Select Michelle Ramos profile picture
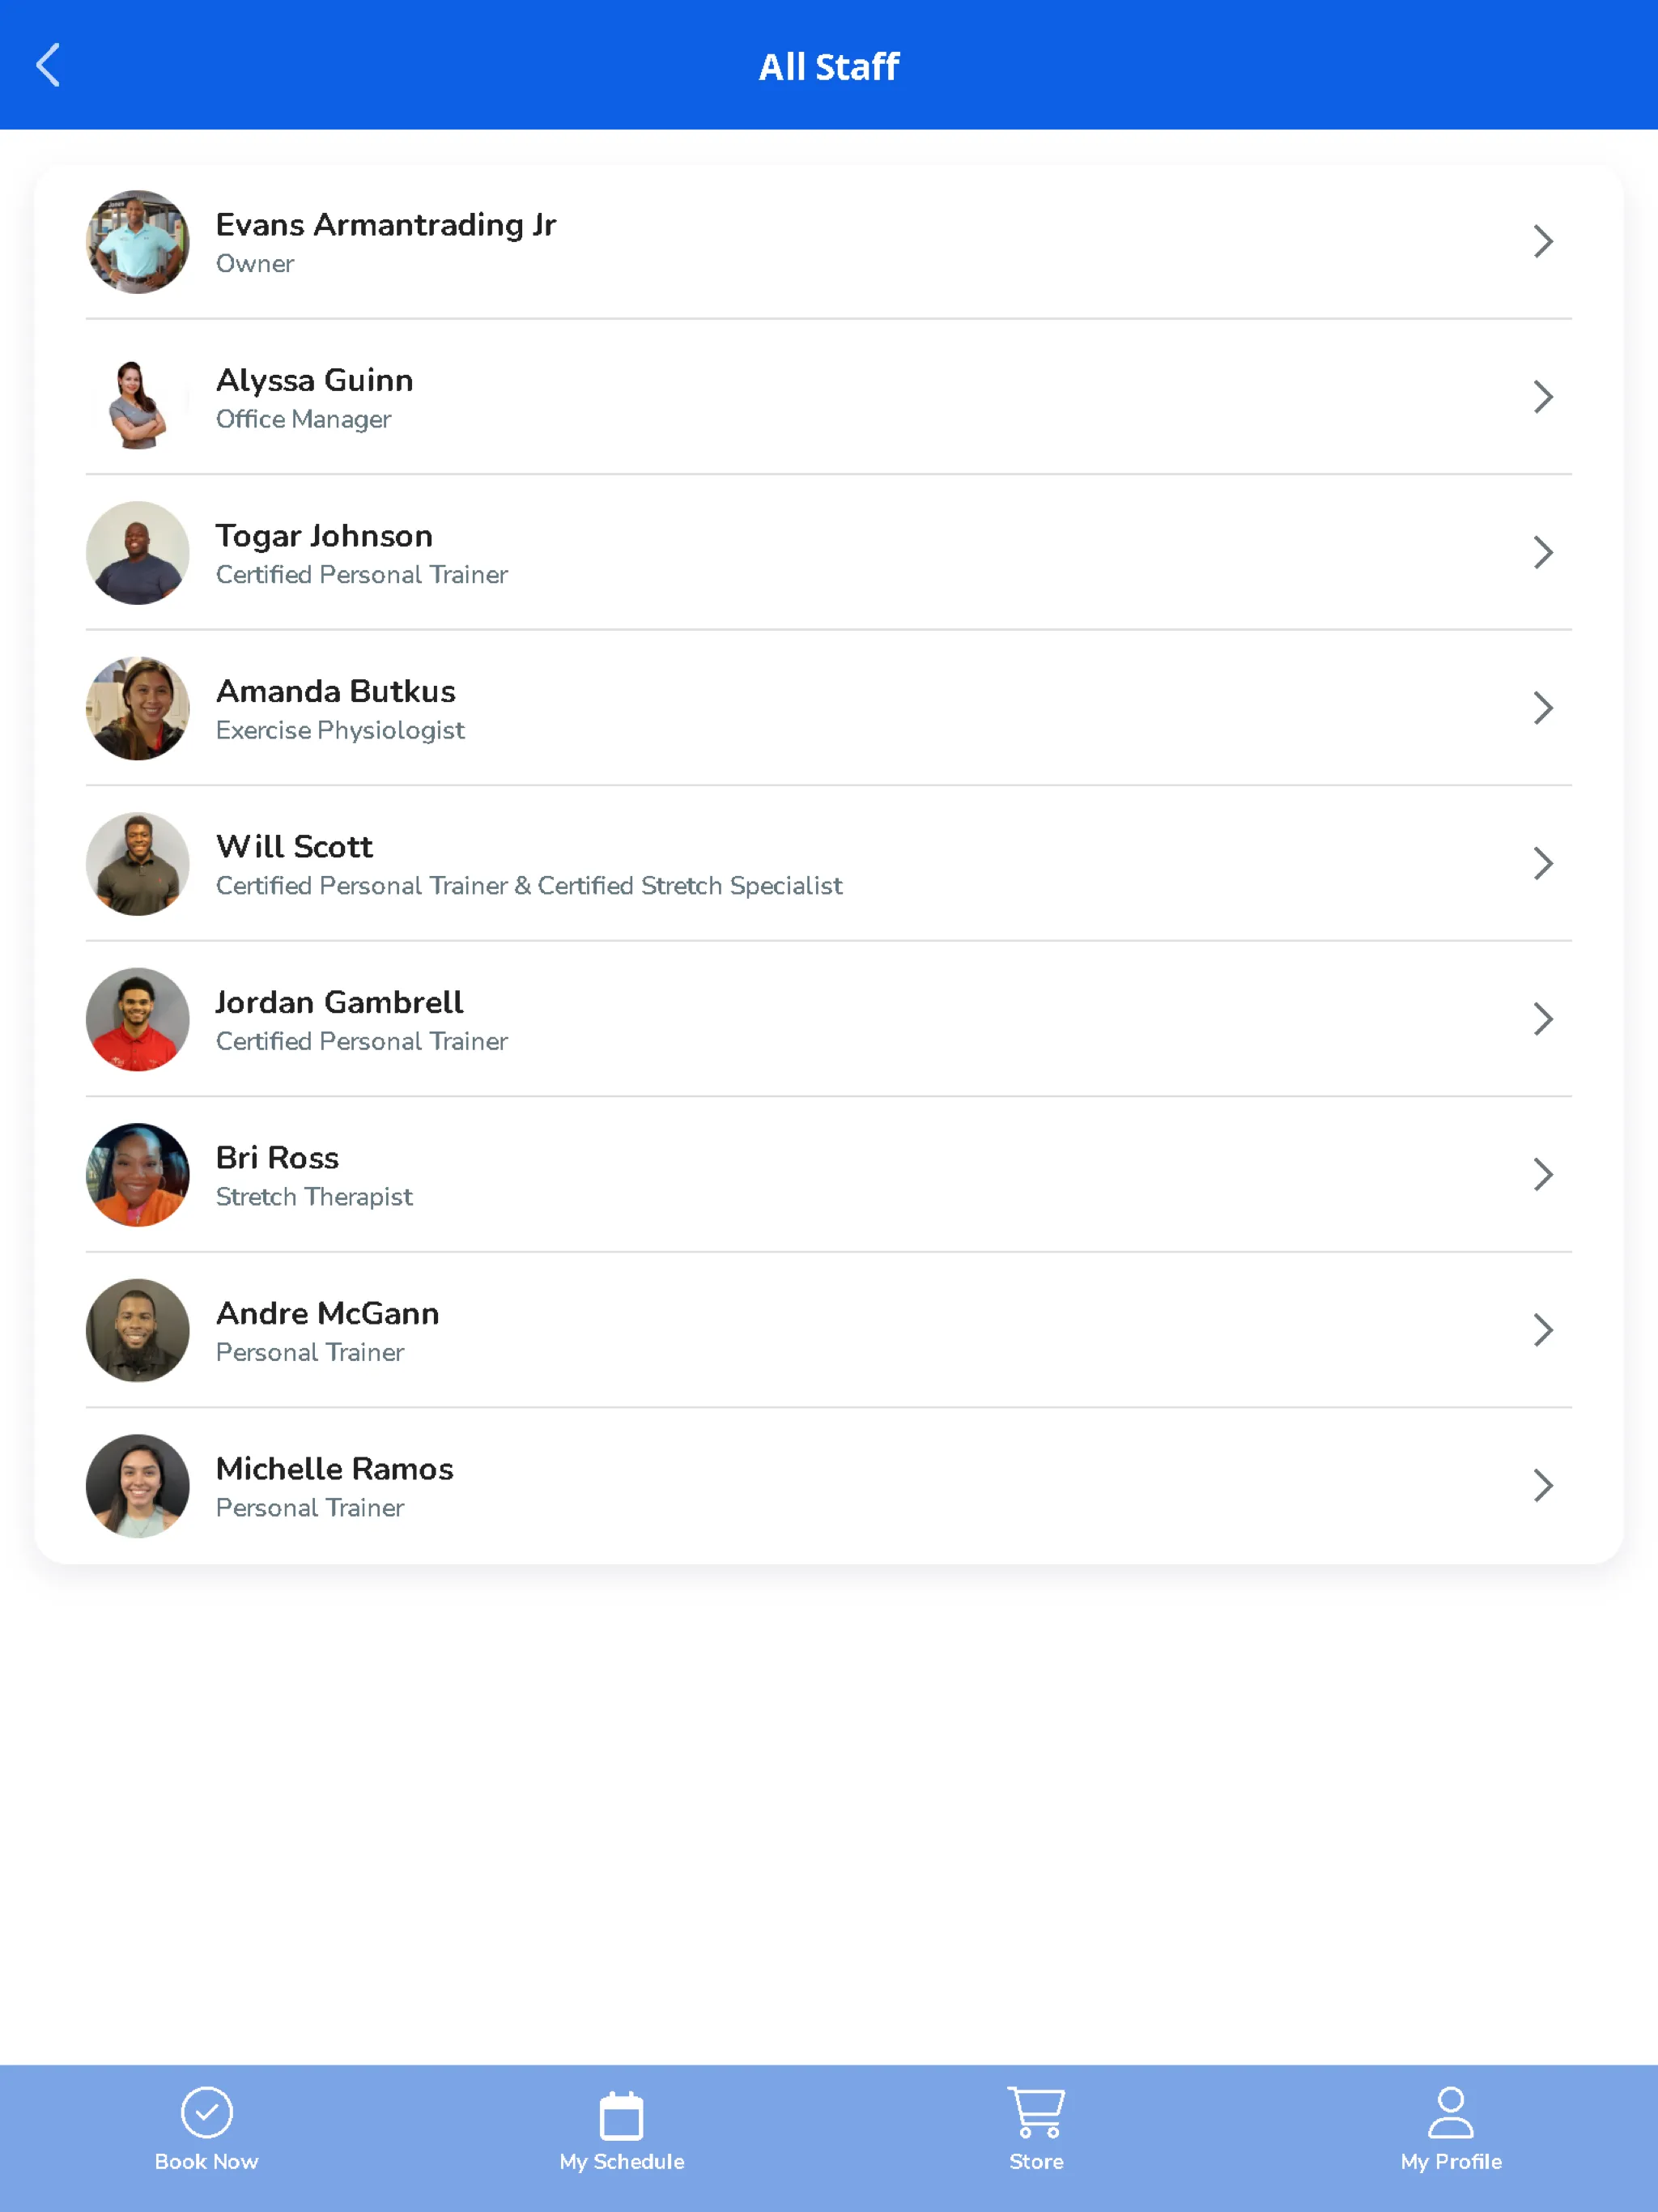This screenshot has width=1658, height=2212. (138, 1484)
